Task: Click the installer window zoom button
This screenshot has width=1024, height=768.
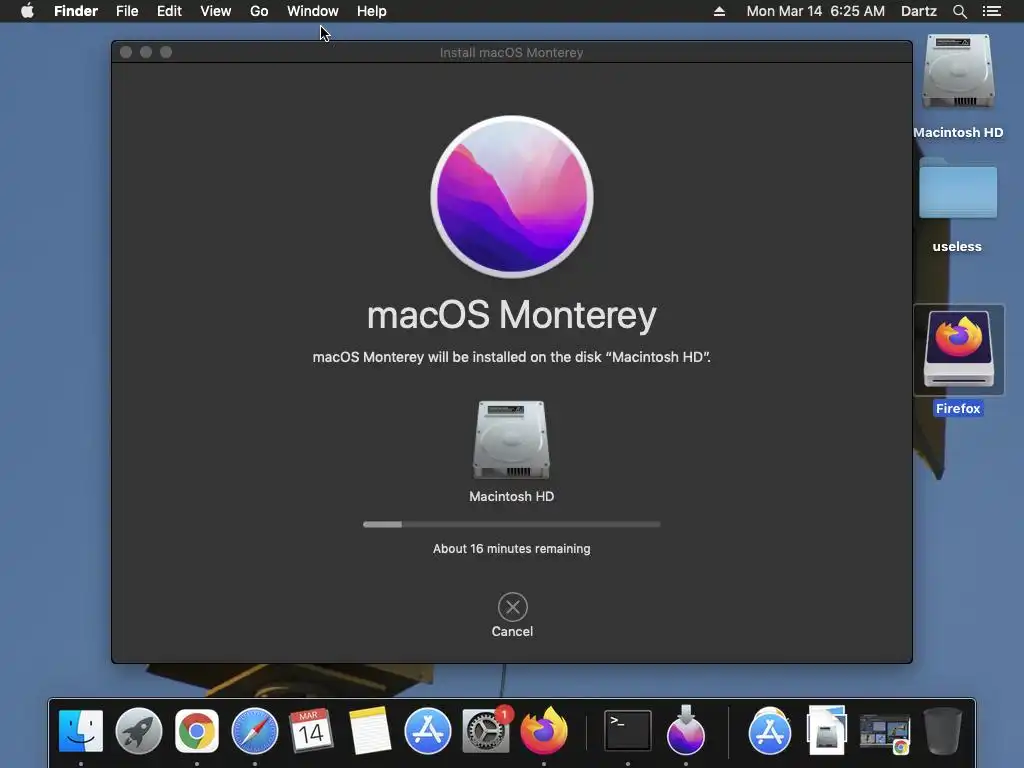Action: 166,52
